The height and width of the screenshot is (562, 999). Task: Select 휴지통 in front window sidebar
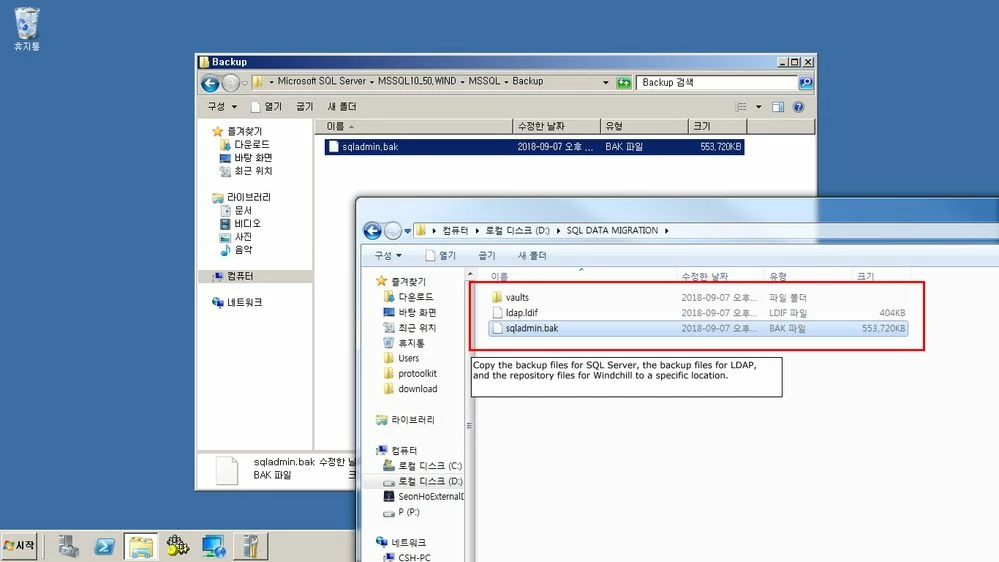[404, 343]
